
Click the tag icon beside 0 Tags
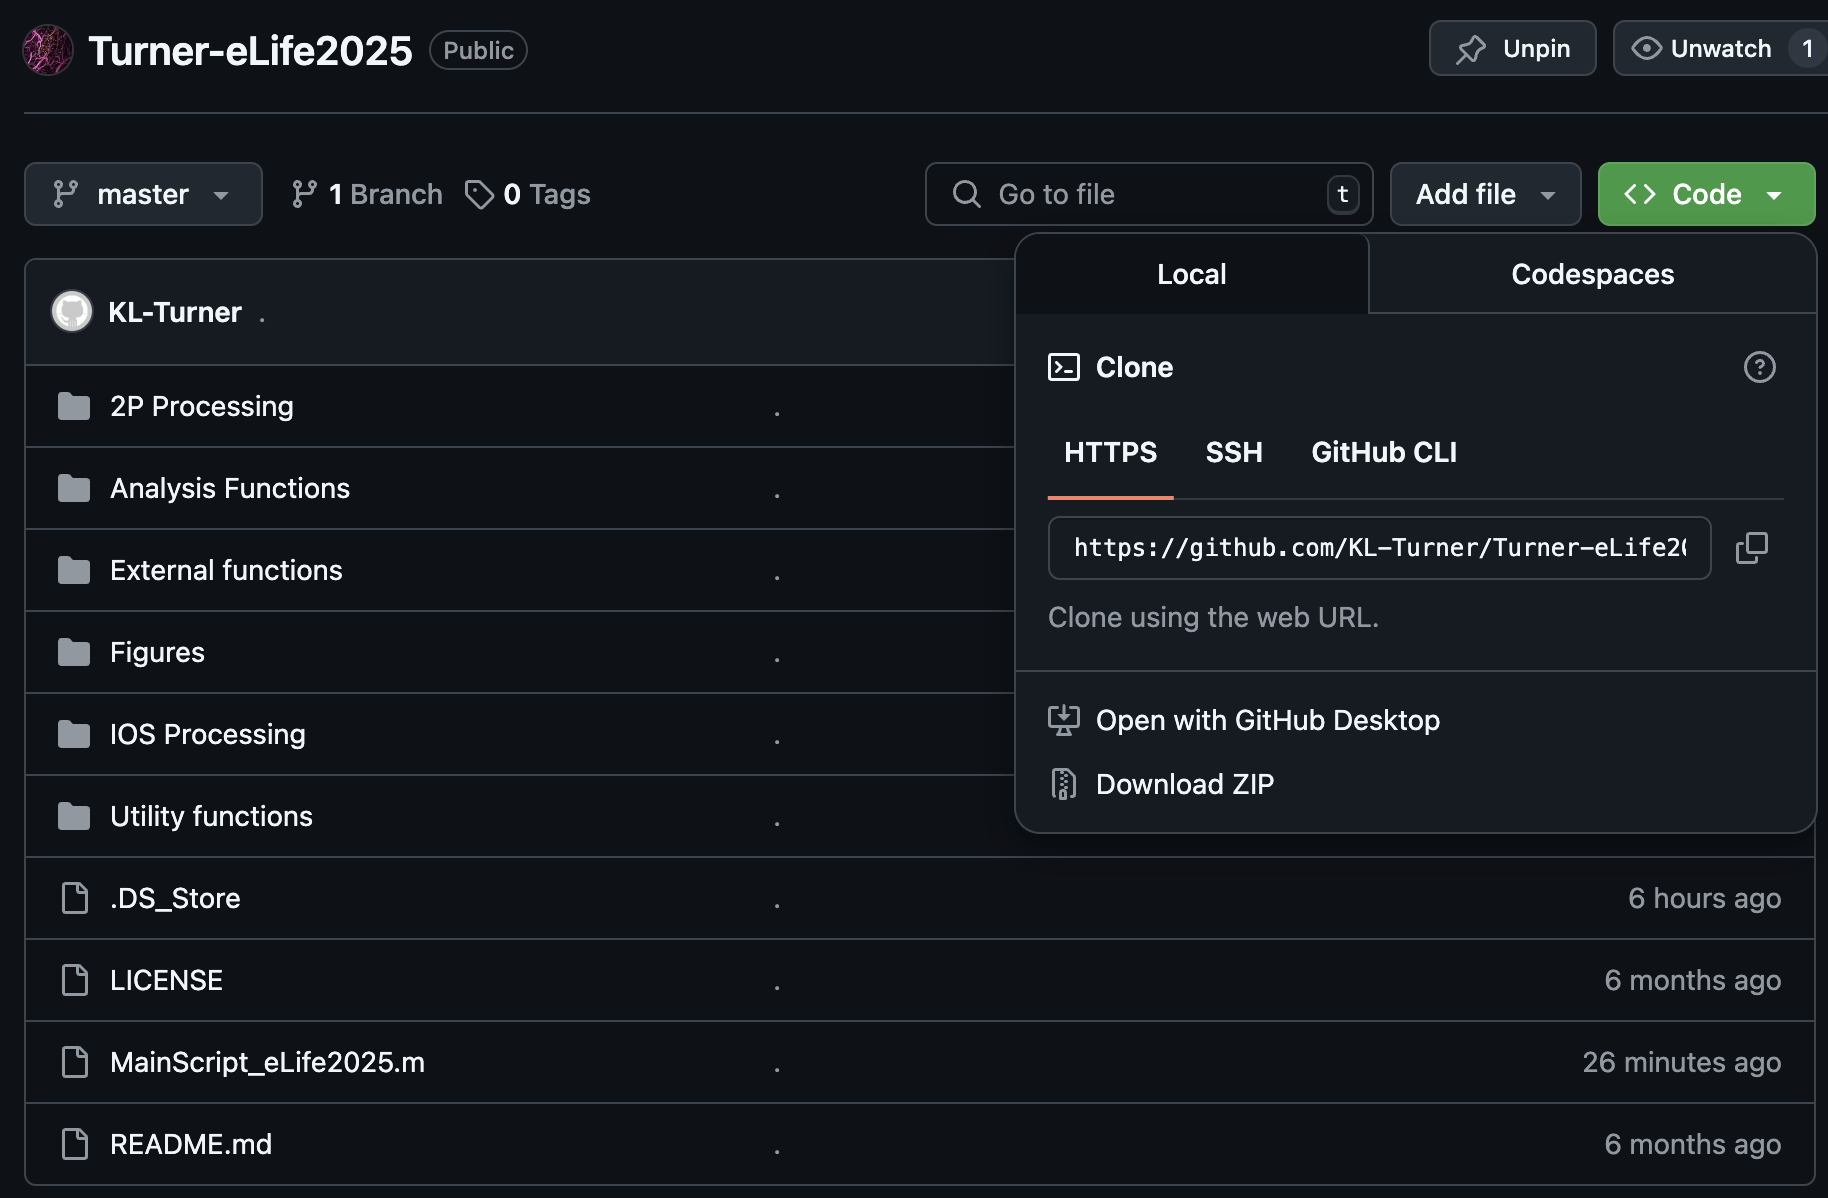[x=479, y=194]
